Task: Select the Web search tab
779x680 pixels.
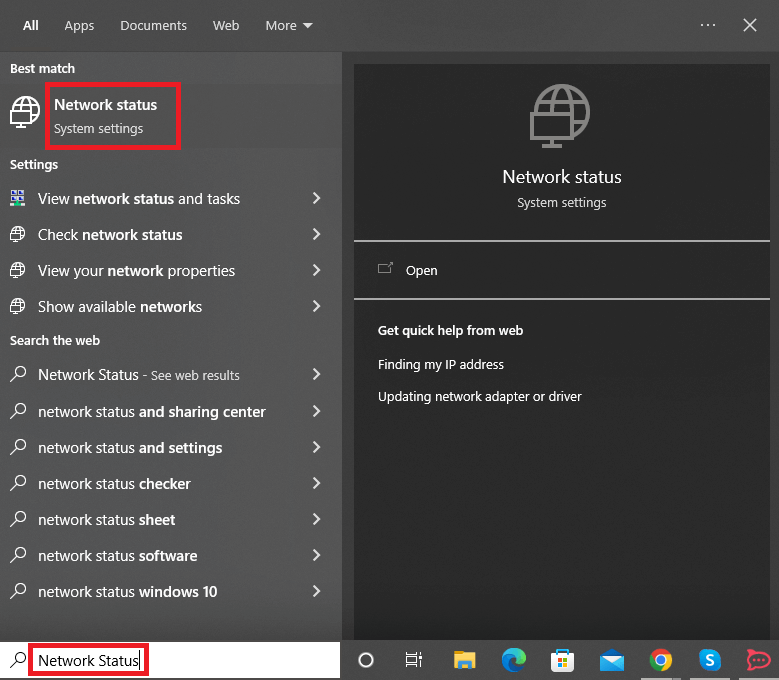Action: tap(226, 25)
